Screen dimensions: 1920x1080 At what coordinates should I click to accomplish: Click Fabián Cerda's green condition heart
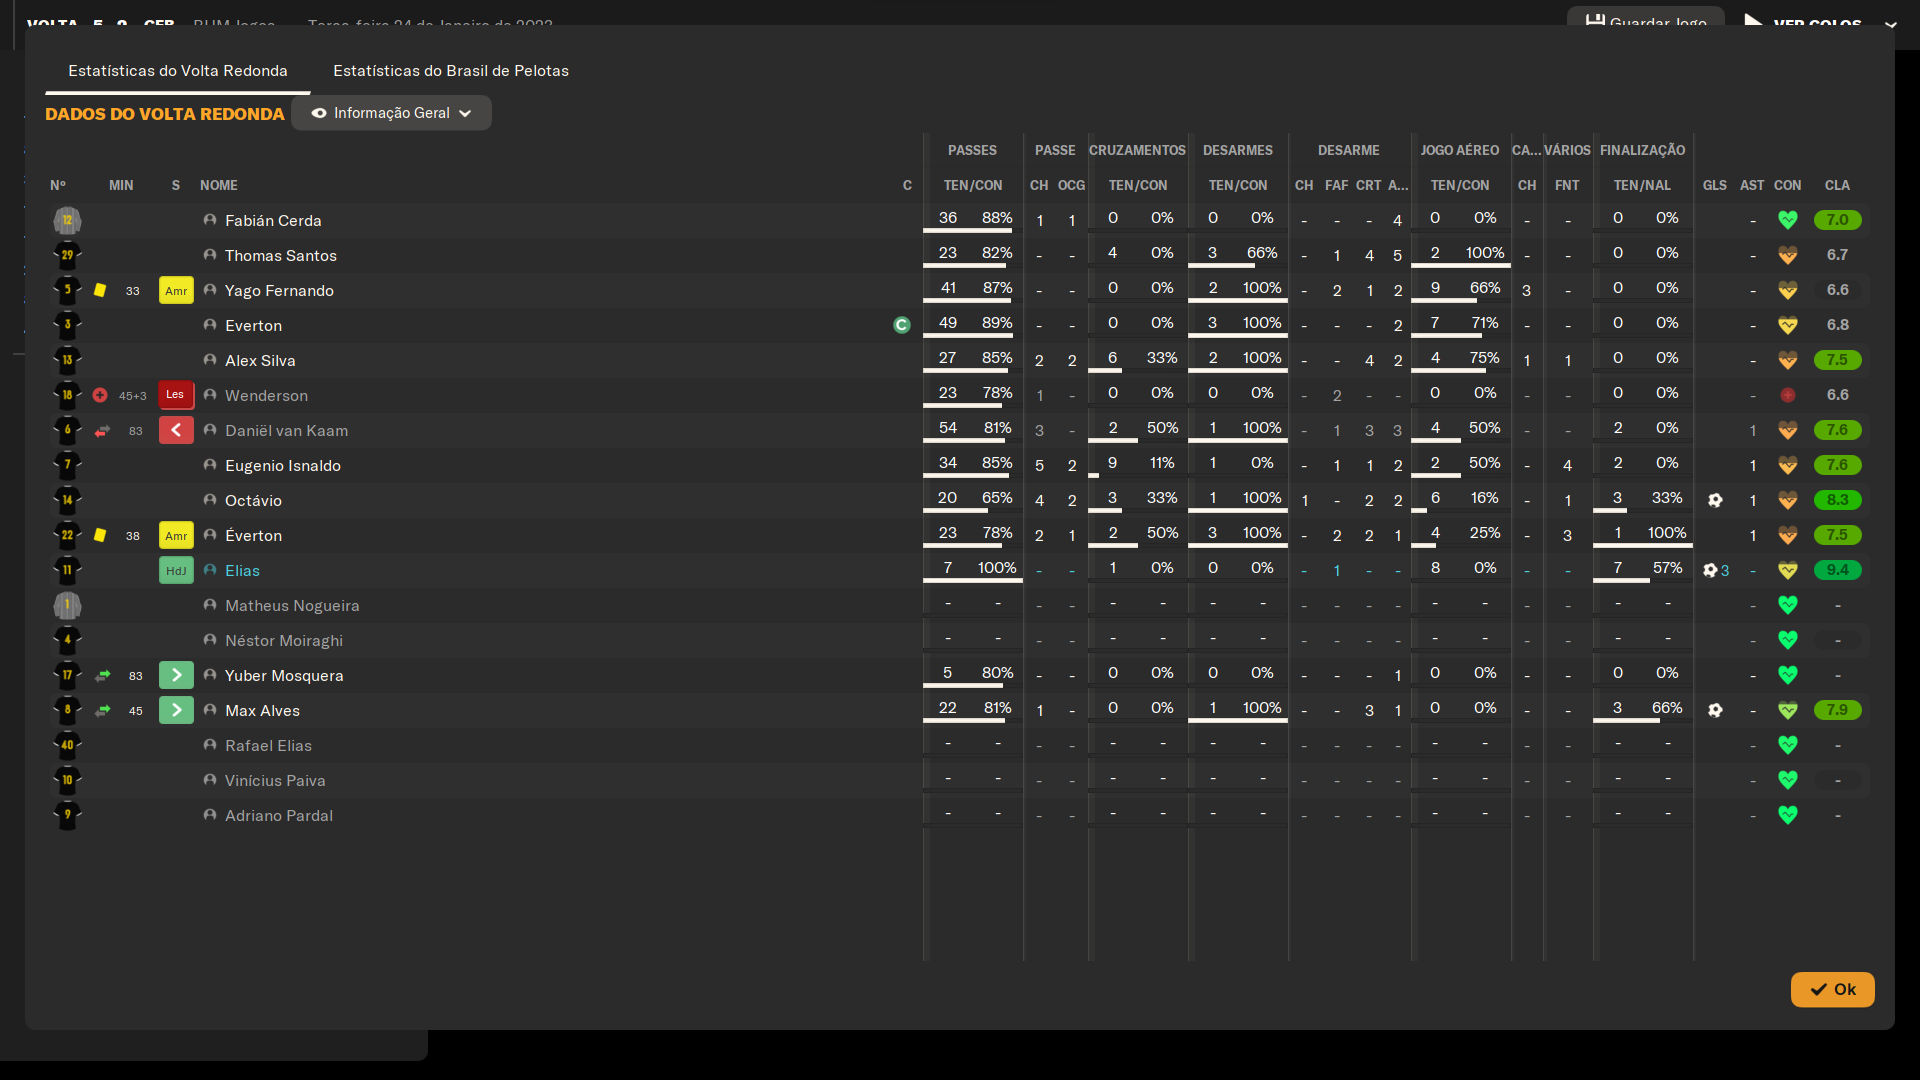click(1788, 220)
